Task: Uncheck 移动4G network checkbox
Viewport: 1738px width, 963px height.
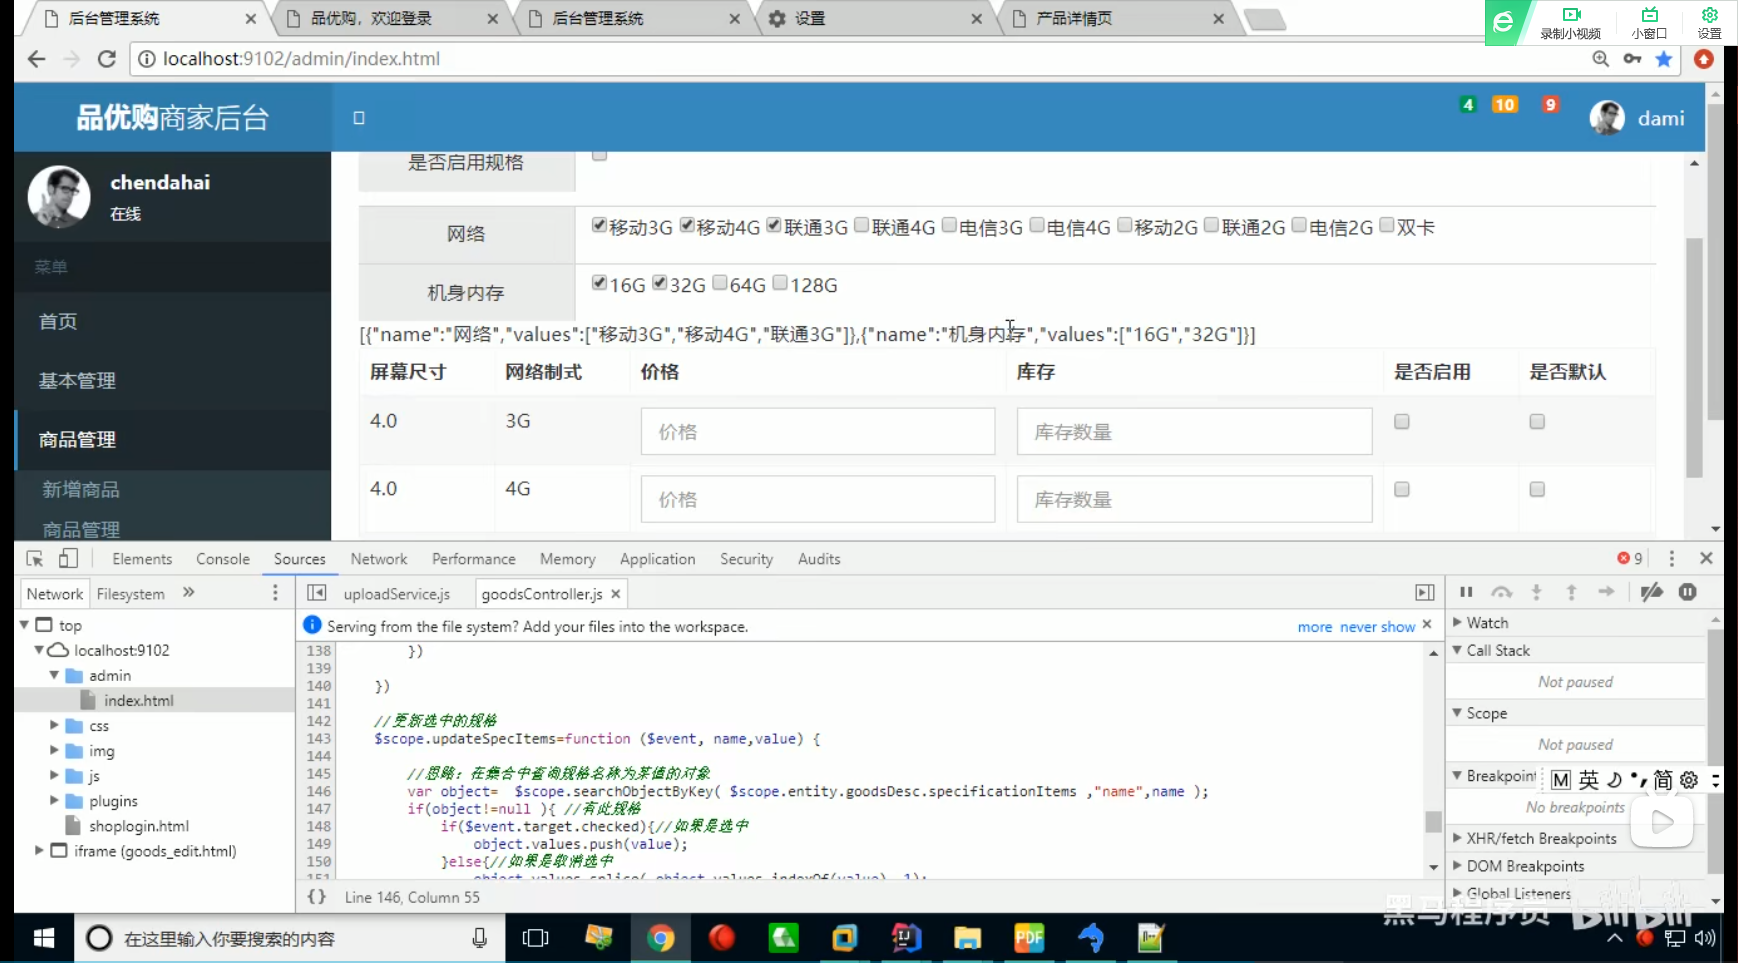Action: (x=687, y=225)
